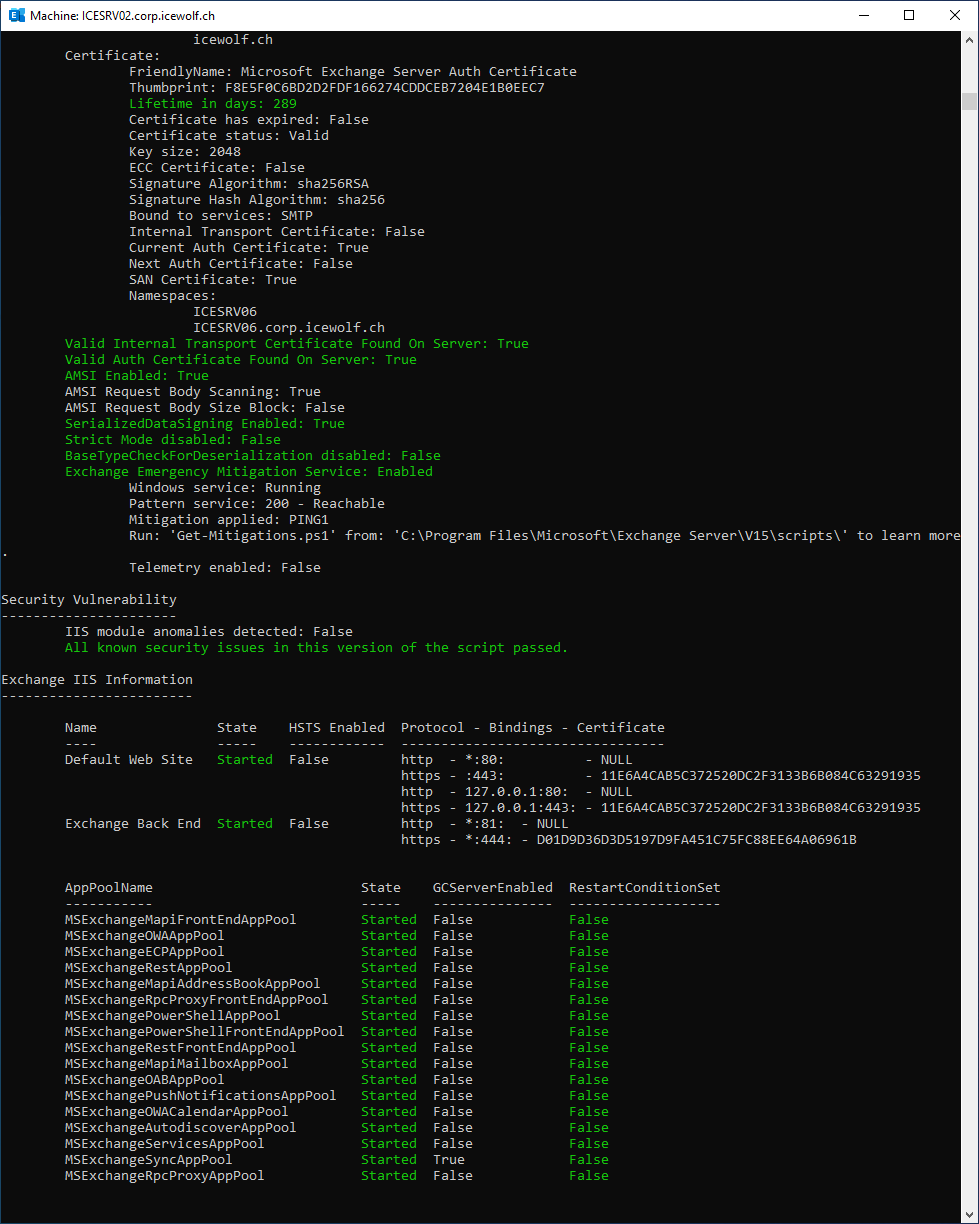Click the MSExchangeOWAAppPool entry
The width and height of the screenshot is (979, 1224).
tap(144, 936)
